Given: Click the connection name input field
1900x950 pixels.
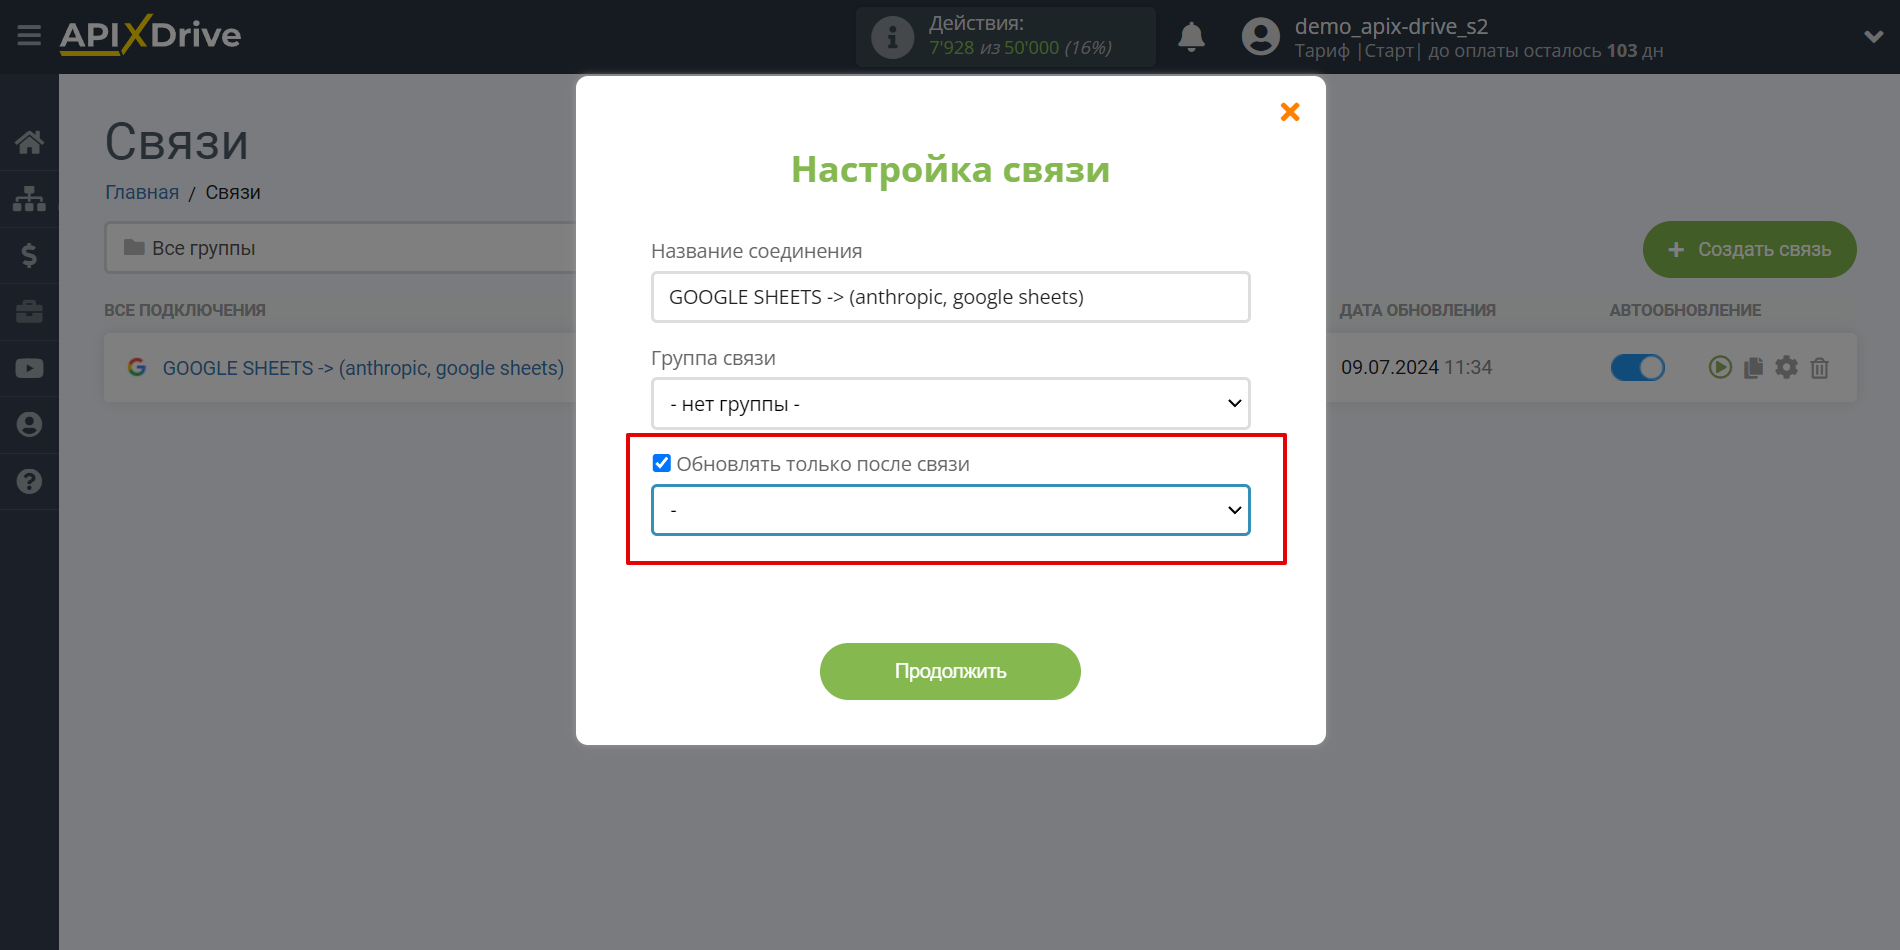Looking at the screenshot, I should click(950, 297).
